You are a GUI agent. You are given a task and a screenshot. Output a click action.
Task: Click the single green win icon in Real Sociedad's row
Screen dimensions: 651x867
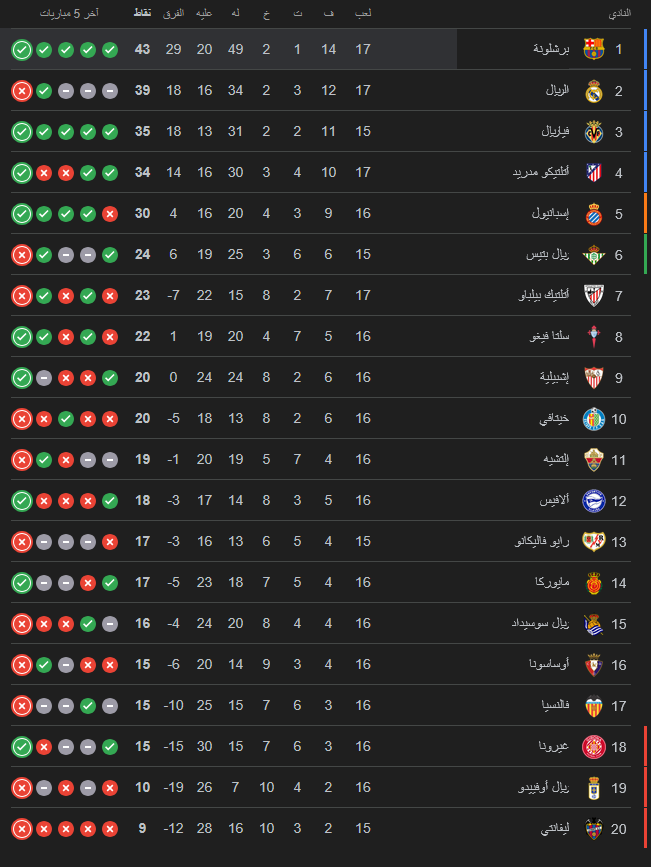88,623
